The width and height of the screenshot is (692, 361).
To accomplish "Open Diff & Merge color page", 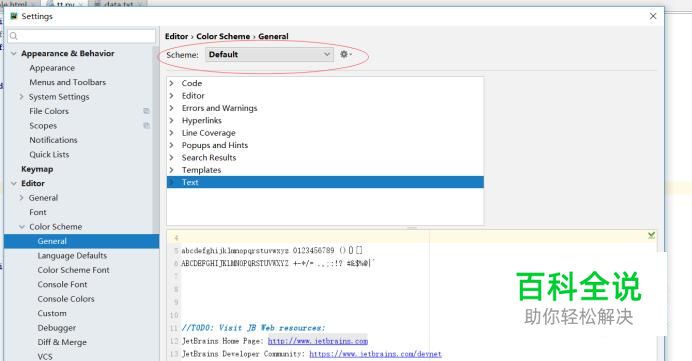I will coord(62,342).
